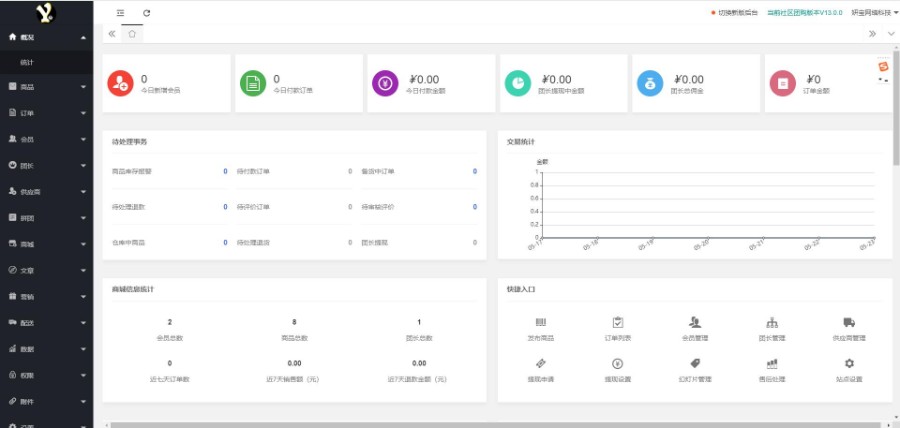
Task: Expand the 商品 sidebar menu
Action: [x=46, y=88]
